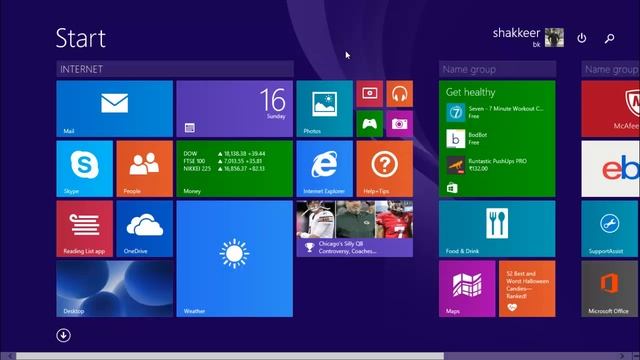
Task: Click the user profile picture
Action: point(554,38)
